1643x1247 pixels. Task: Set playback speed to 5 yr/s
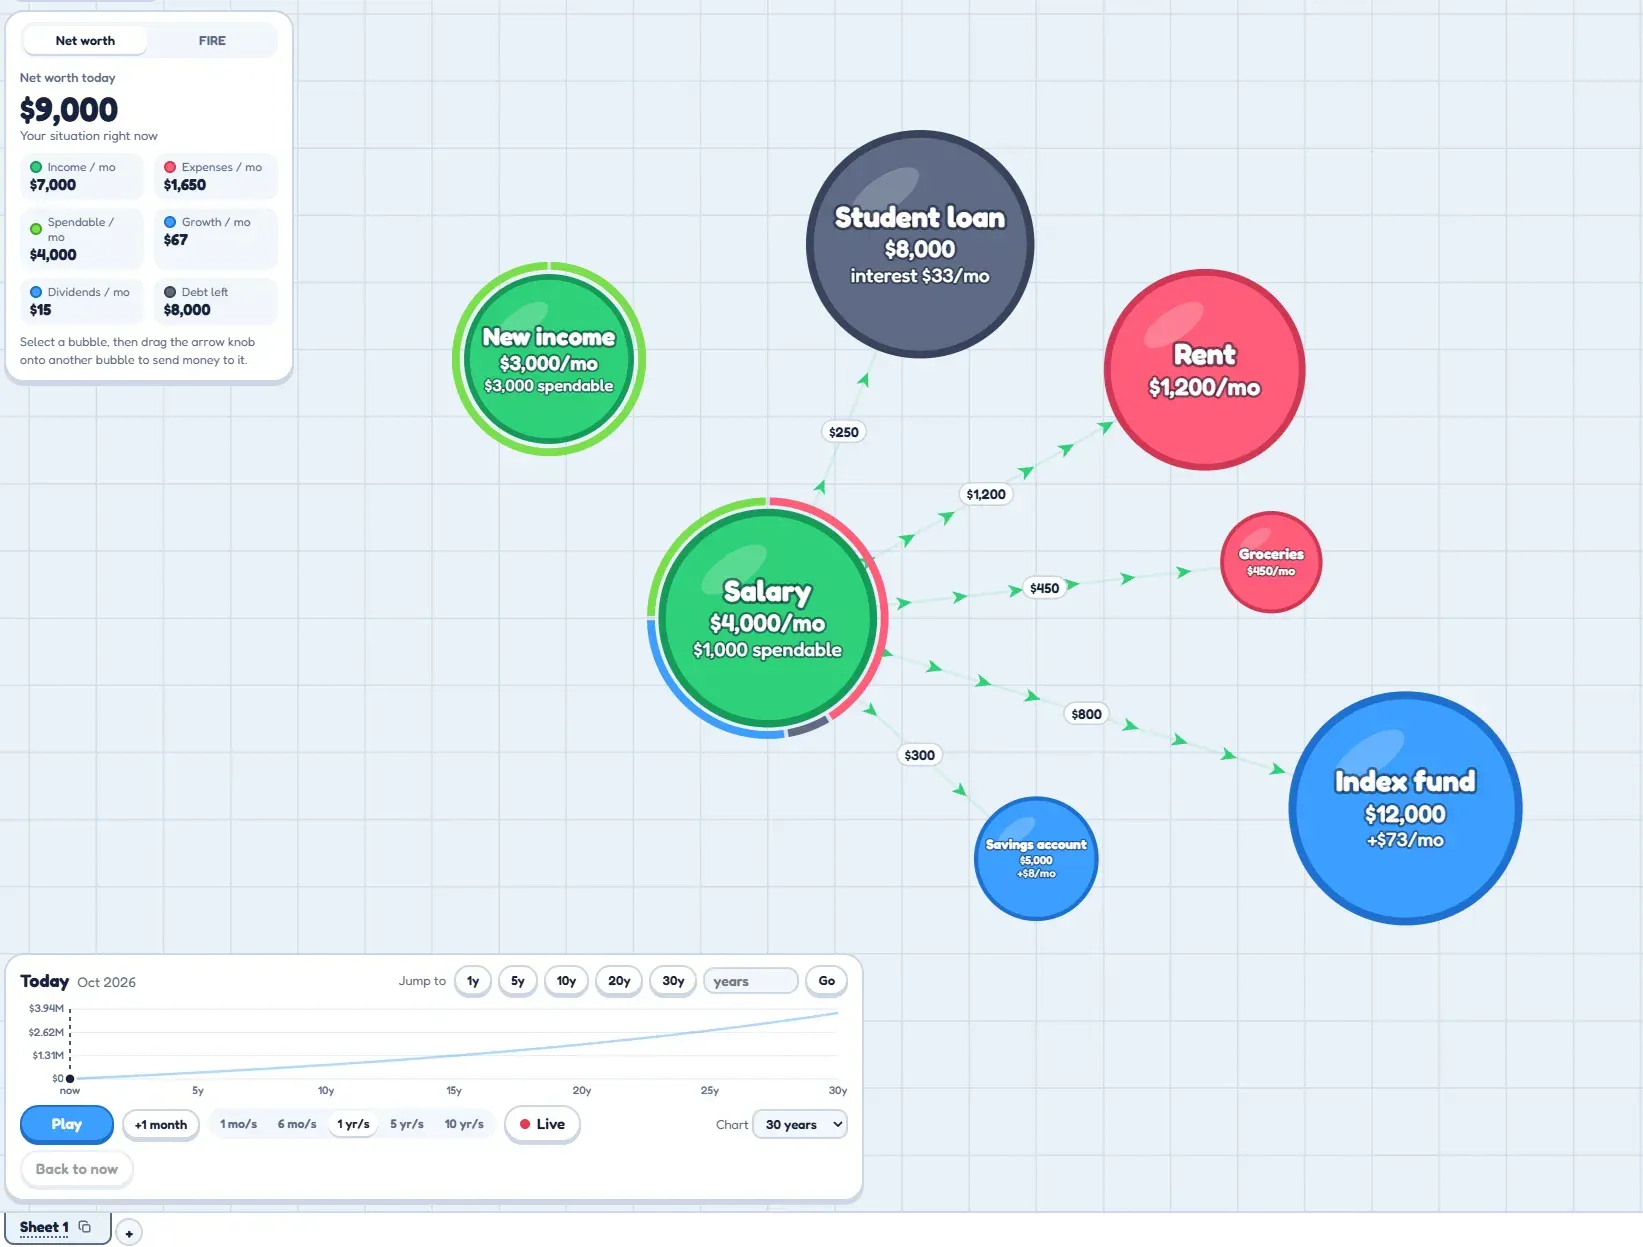pyautogui.click(x=407, y=1124)
